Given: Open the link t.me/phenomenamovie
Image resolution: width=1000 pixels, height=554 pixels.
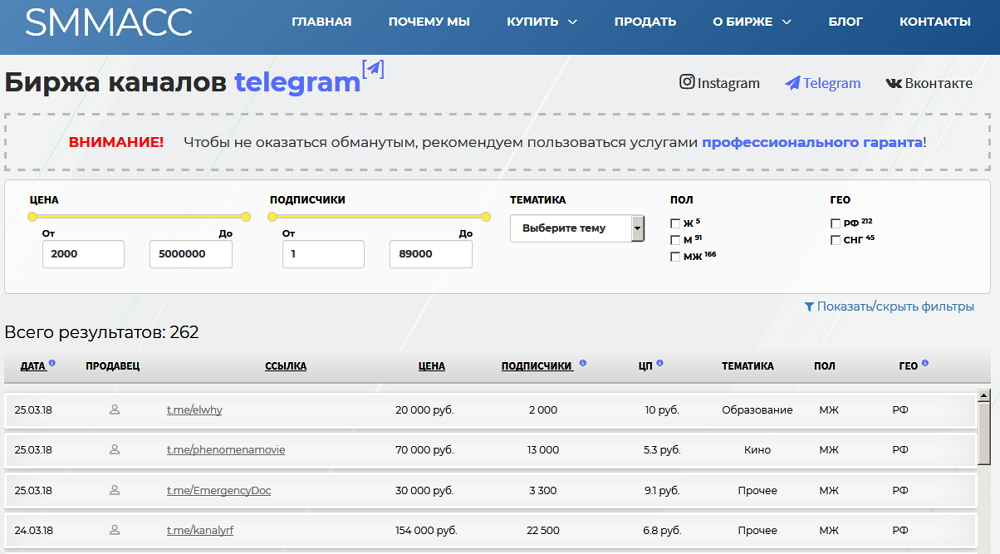Looking at the screenshot, I should click(226, 449).
